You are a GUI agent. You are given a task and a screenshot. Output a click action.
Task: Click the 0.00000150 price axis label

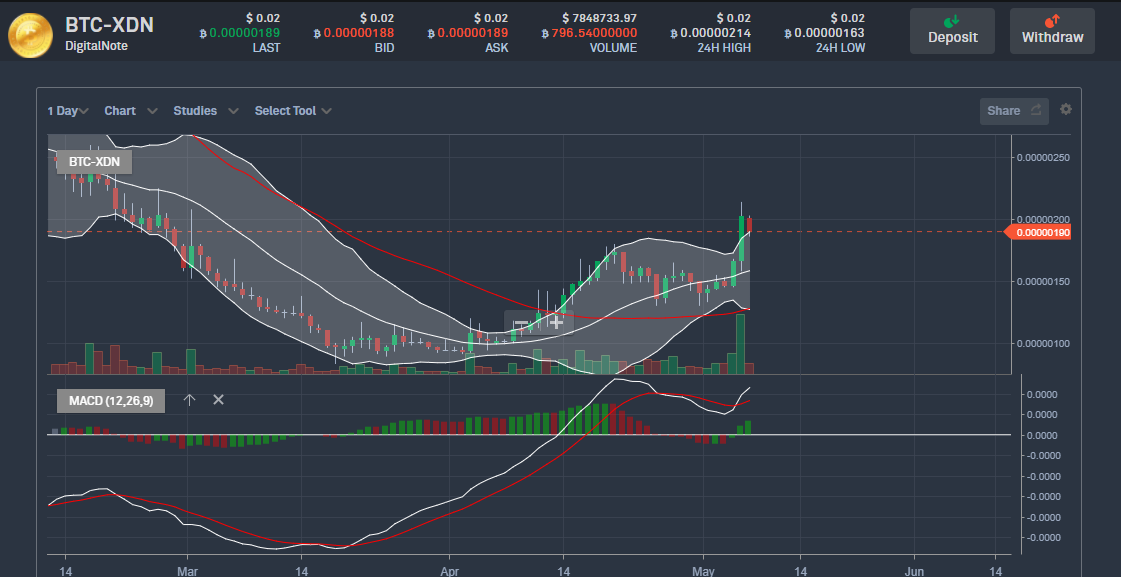(x=1044, y=282)
